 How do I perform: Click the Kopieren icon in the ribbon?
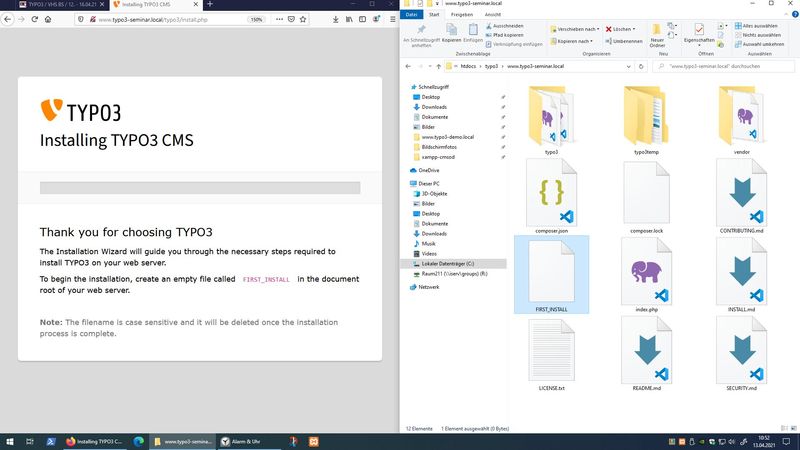pyautogui.click(x=451, y=30)
